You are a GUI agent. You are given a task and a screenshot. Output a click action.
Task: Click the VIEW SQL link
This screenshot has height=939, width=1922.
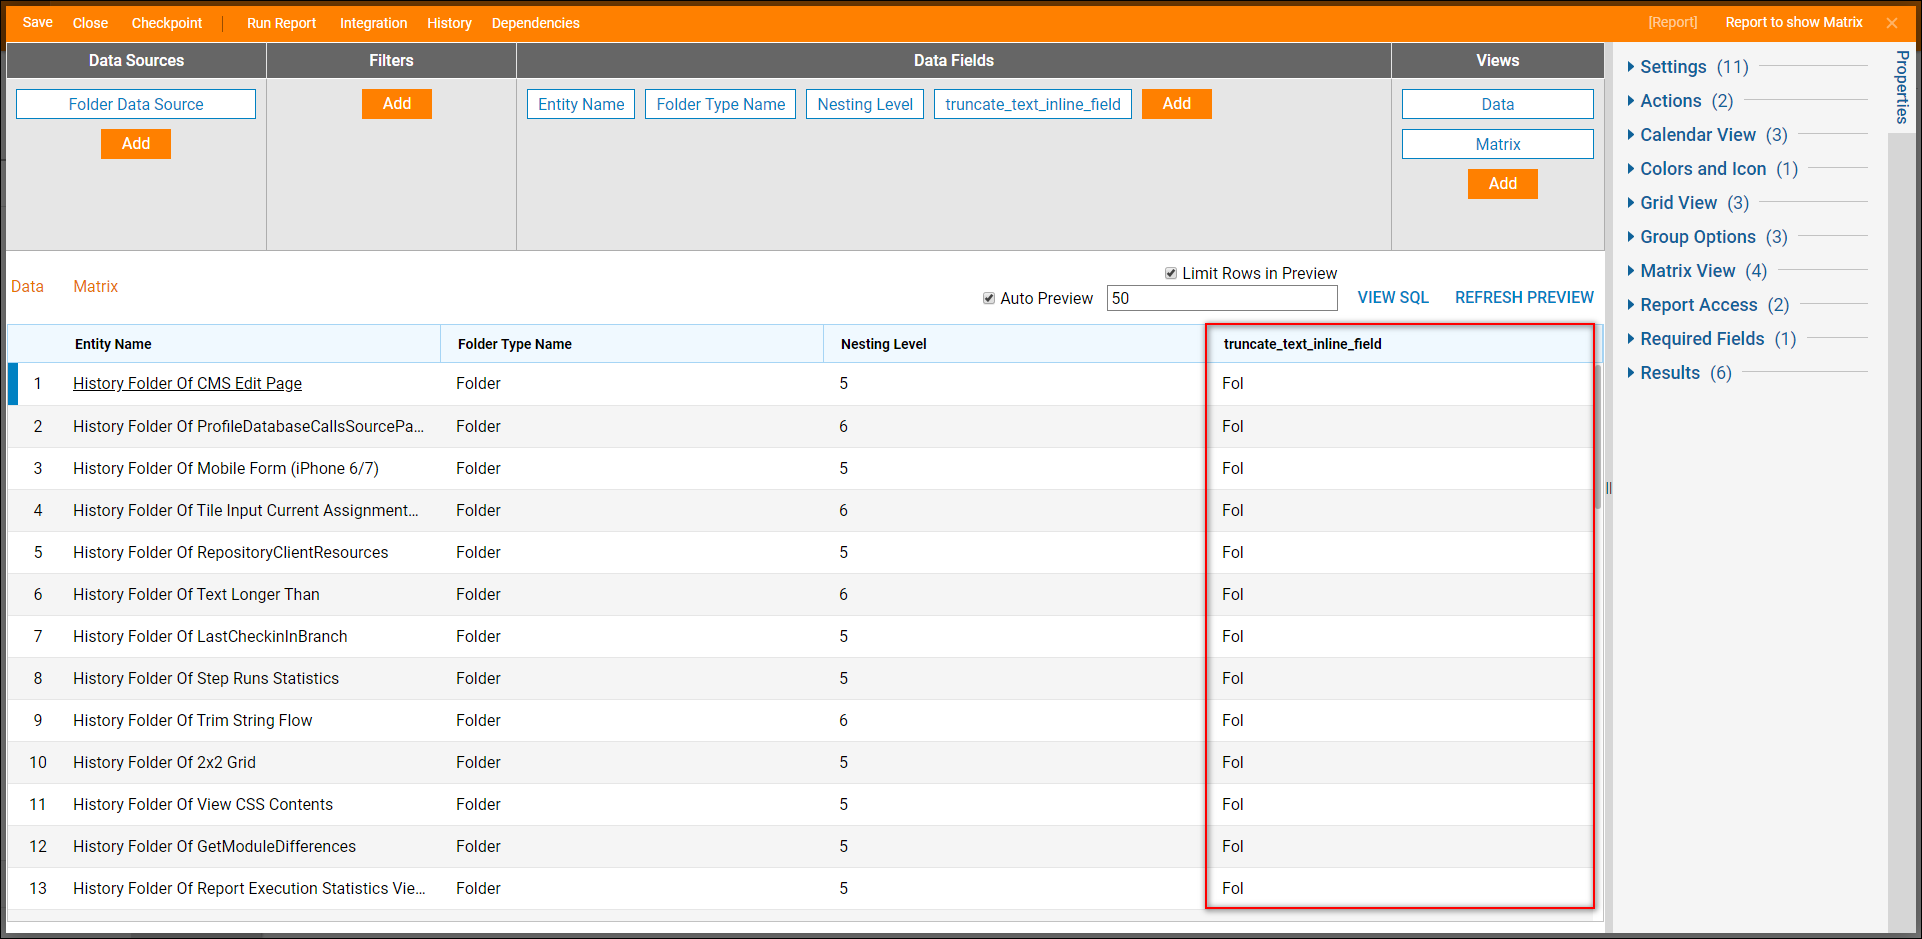click(x=1393, y=298)
